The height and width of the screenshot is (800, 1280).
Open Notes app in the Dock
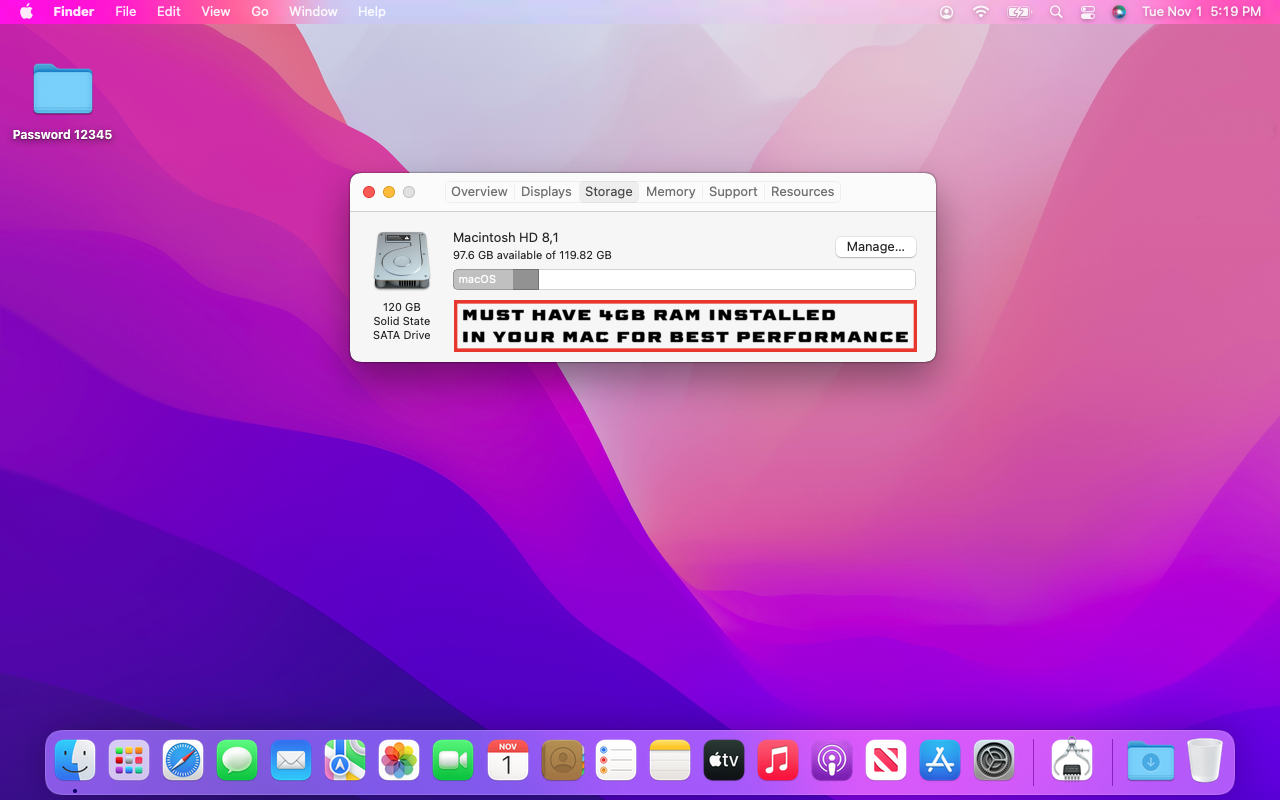click(x=669, y=760)
